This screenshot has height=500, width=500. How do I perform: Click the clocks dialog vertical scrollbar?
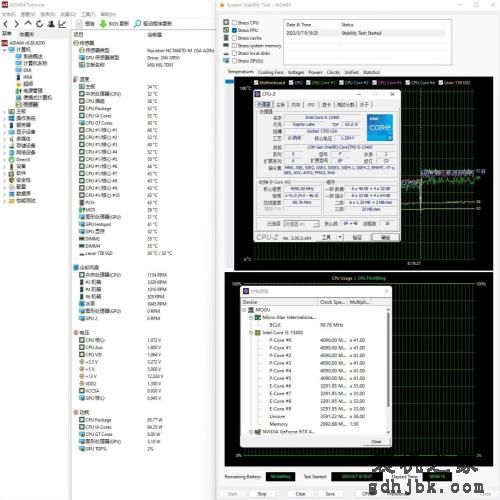click(x=388, y=371)
